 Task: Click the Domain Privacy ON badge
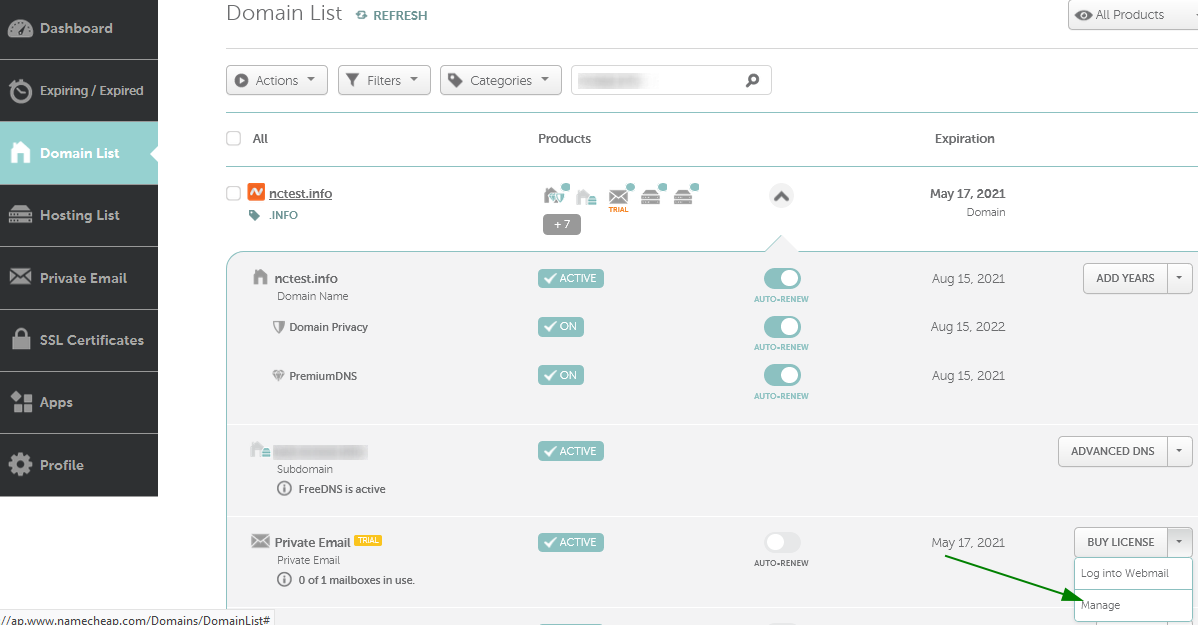561,327
